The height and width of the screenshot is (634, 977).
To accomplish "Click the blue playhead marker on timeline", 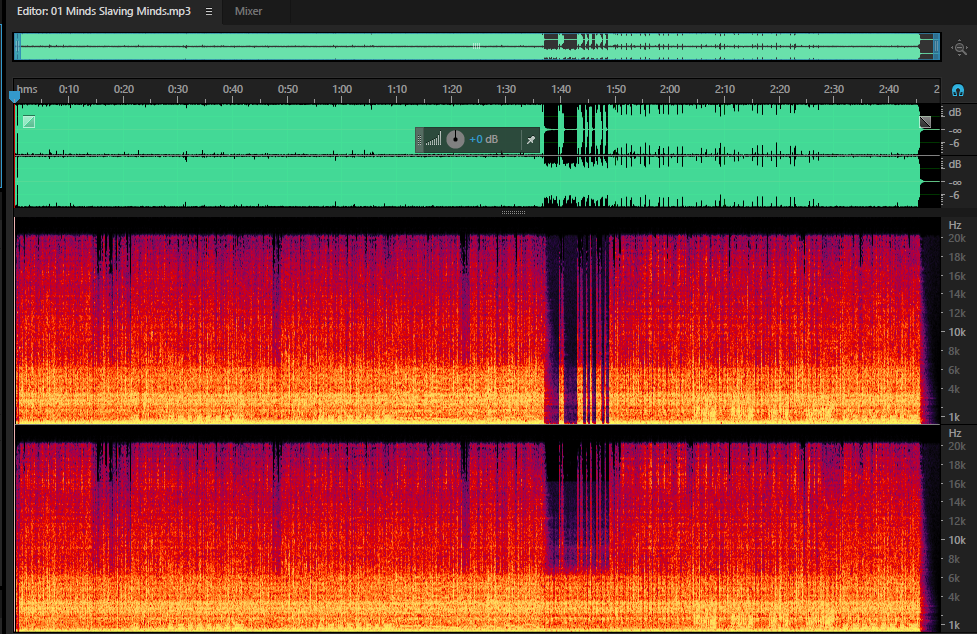I will point(14,97).
